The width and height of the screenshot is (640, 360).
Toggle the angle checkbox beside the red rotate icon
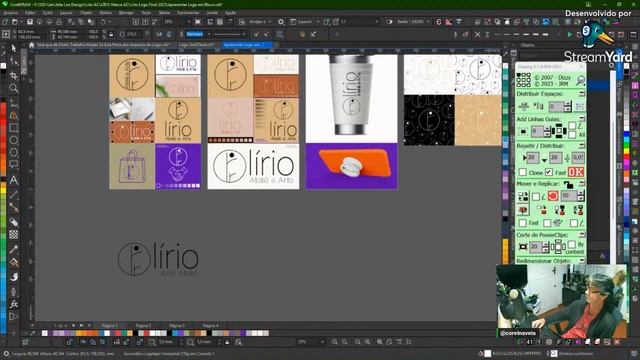click(x=536, y=197)
